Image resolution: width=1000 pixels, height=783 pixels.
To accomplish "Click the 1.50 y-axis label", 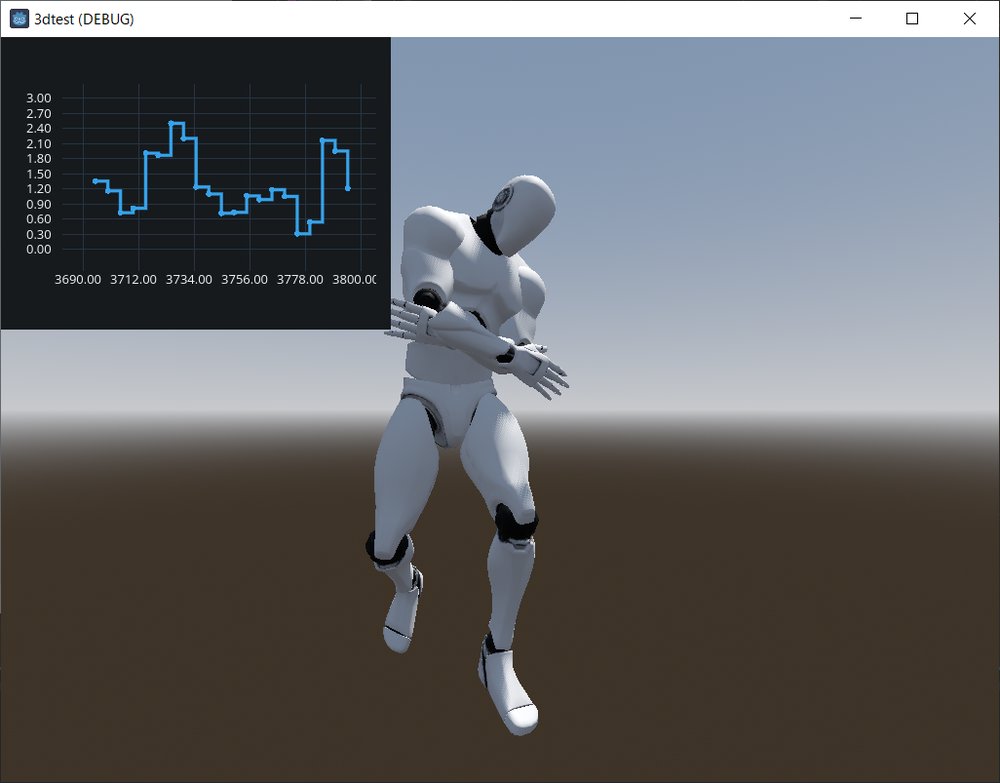I will click(38, 174).
